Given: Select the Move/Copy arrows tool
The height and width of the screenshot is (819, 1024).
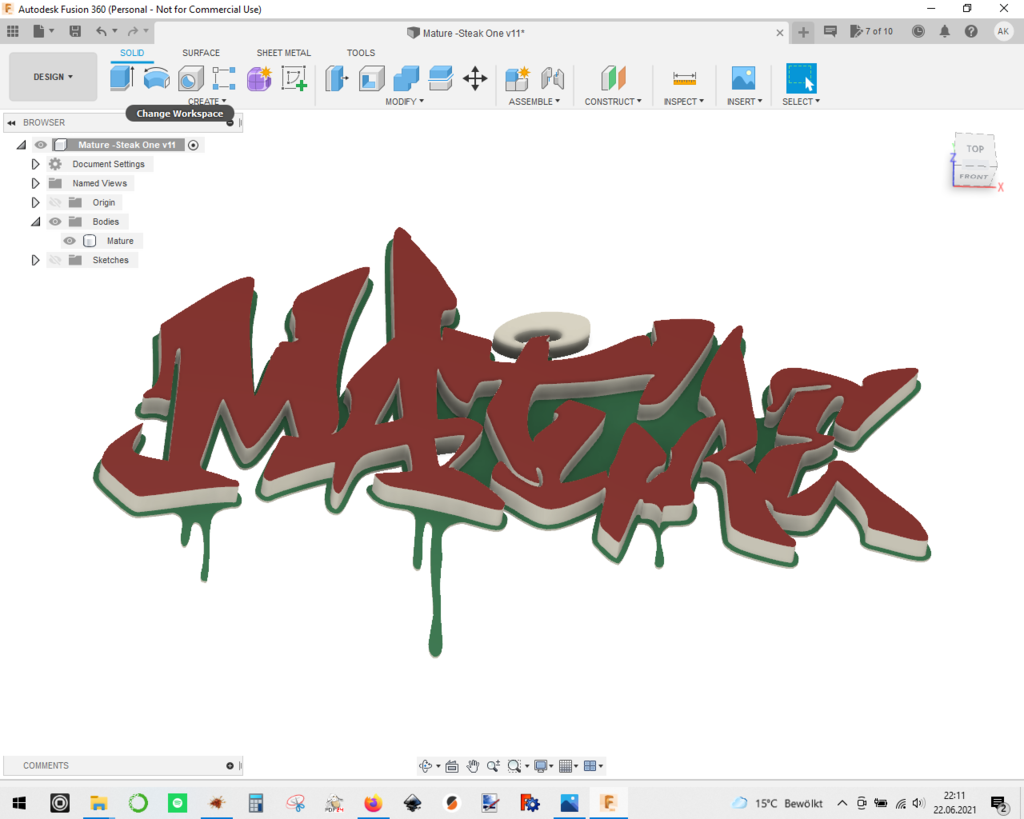Looking at the screenshot, I should pyautogui.click(x=475, y=78).
